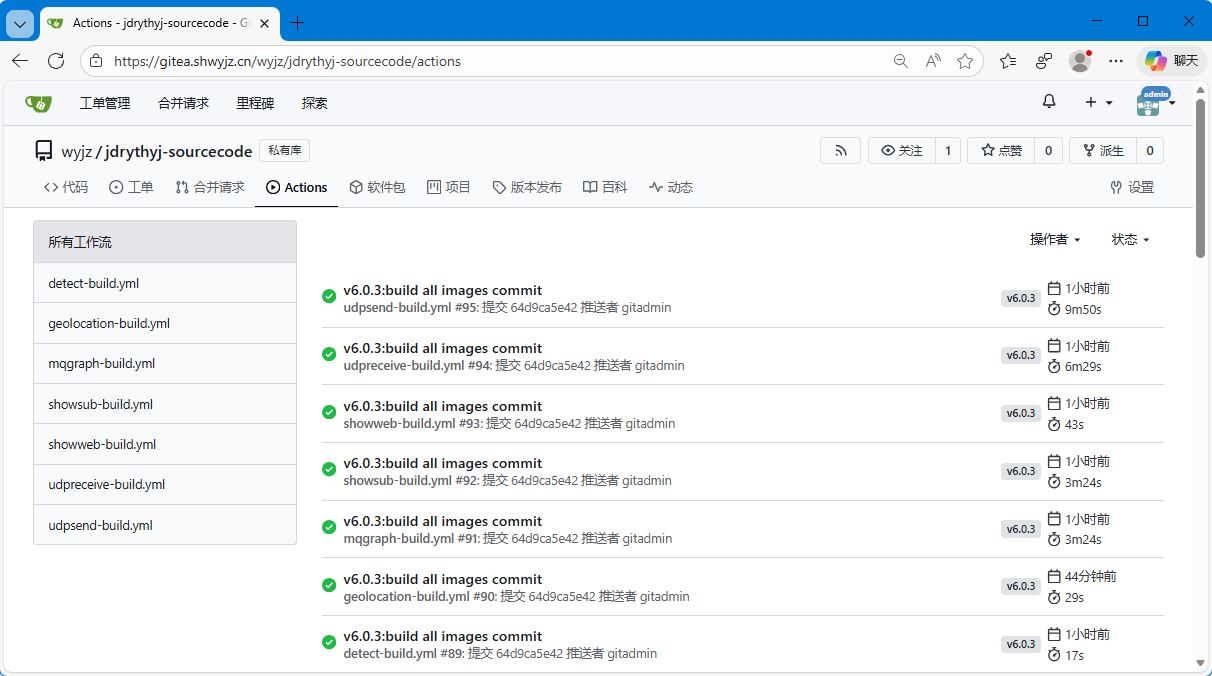Expand the 操作者 filter dropdown
Viewport: 1212px width, 676px height.
[x=1055, y=239]
